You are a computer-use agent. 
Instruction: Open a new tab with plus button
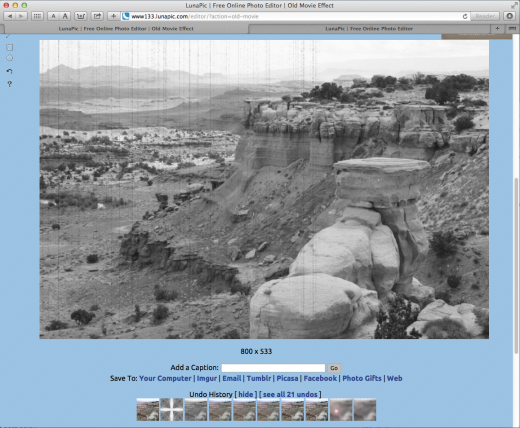497,29
